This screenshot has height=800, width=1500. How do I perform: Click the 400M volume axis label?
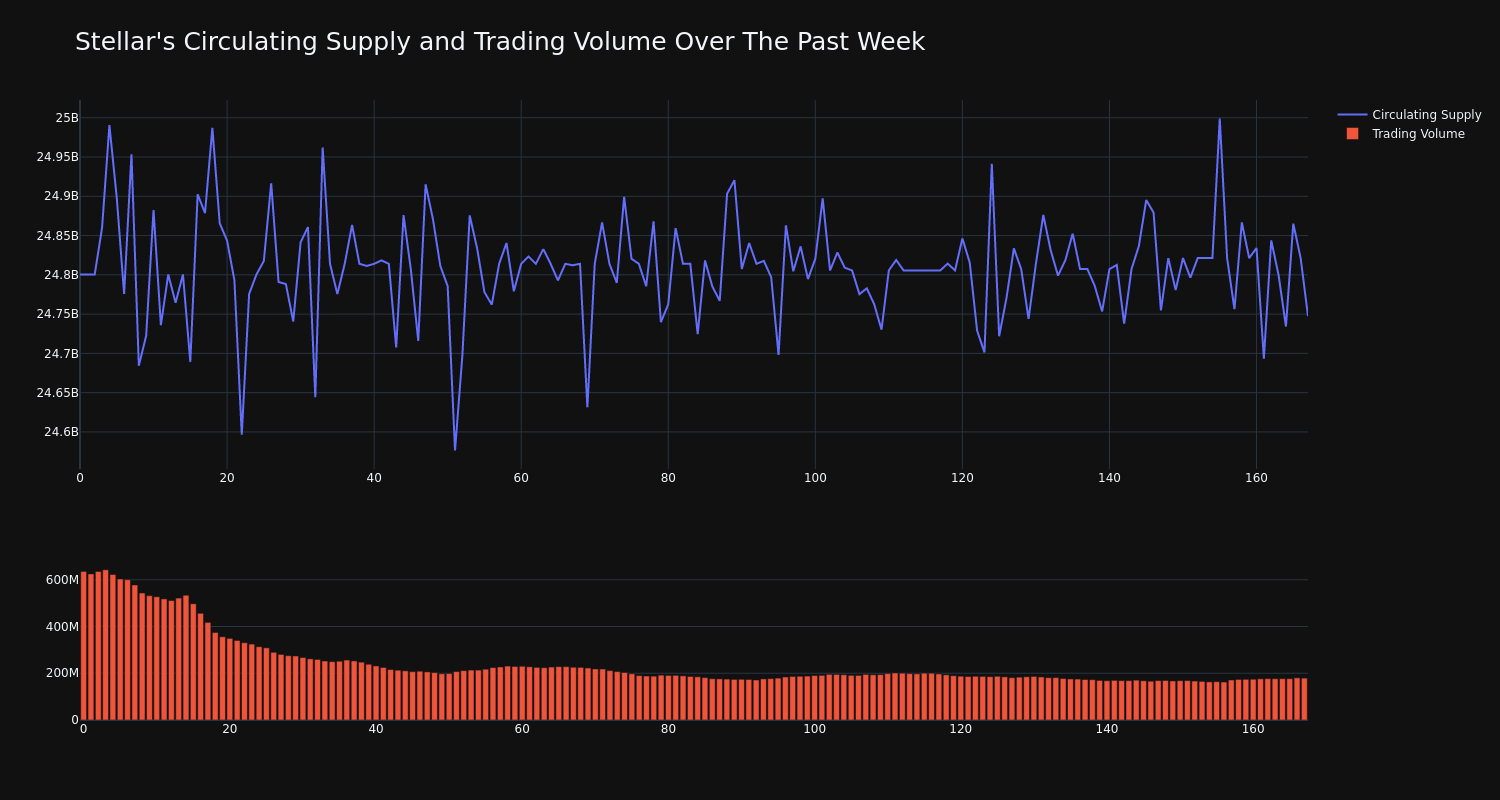click(x=62, y=627)
